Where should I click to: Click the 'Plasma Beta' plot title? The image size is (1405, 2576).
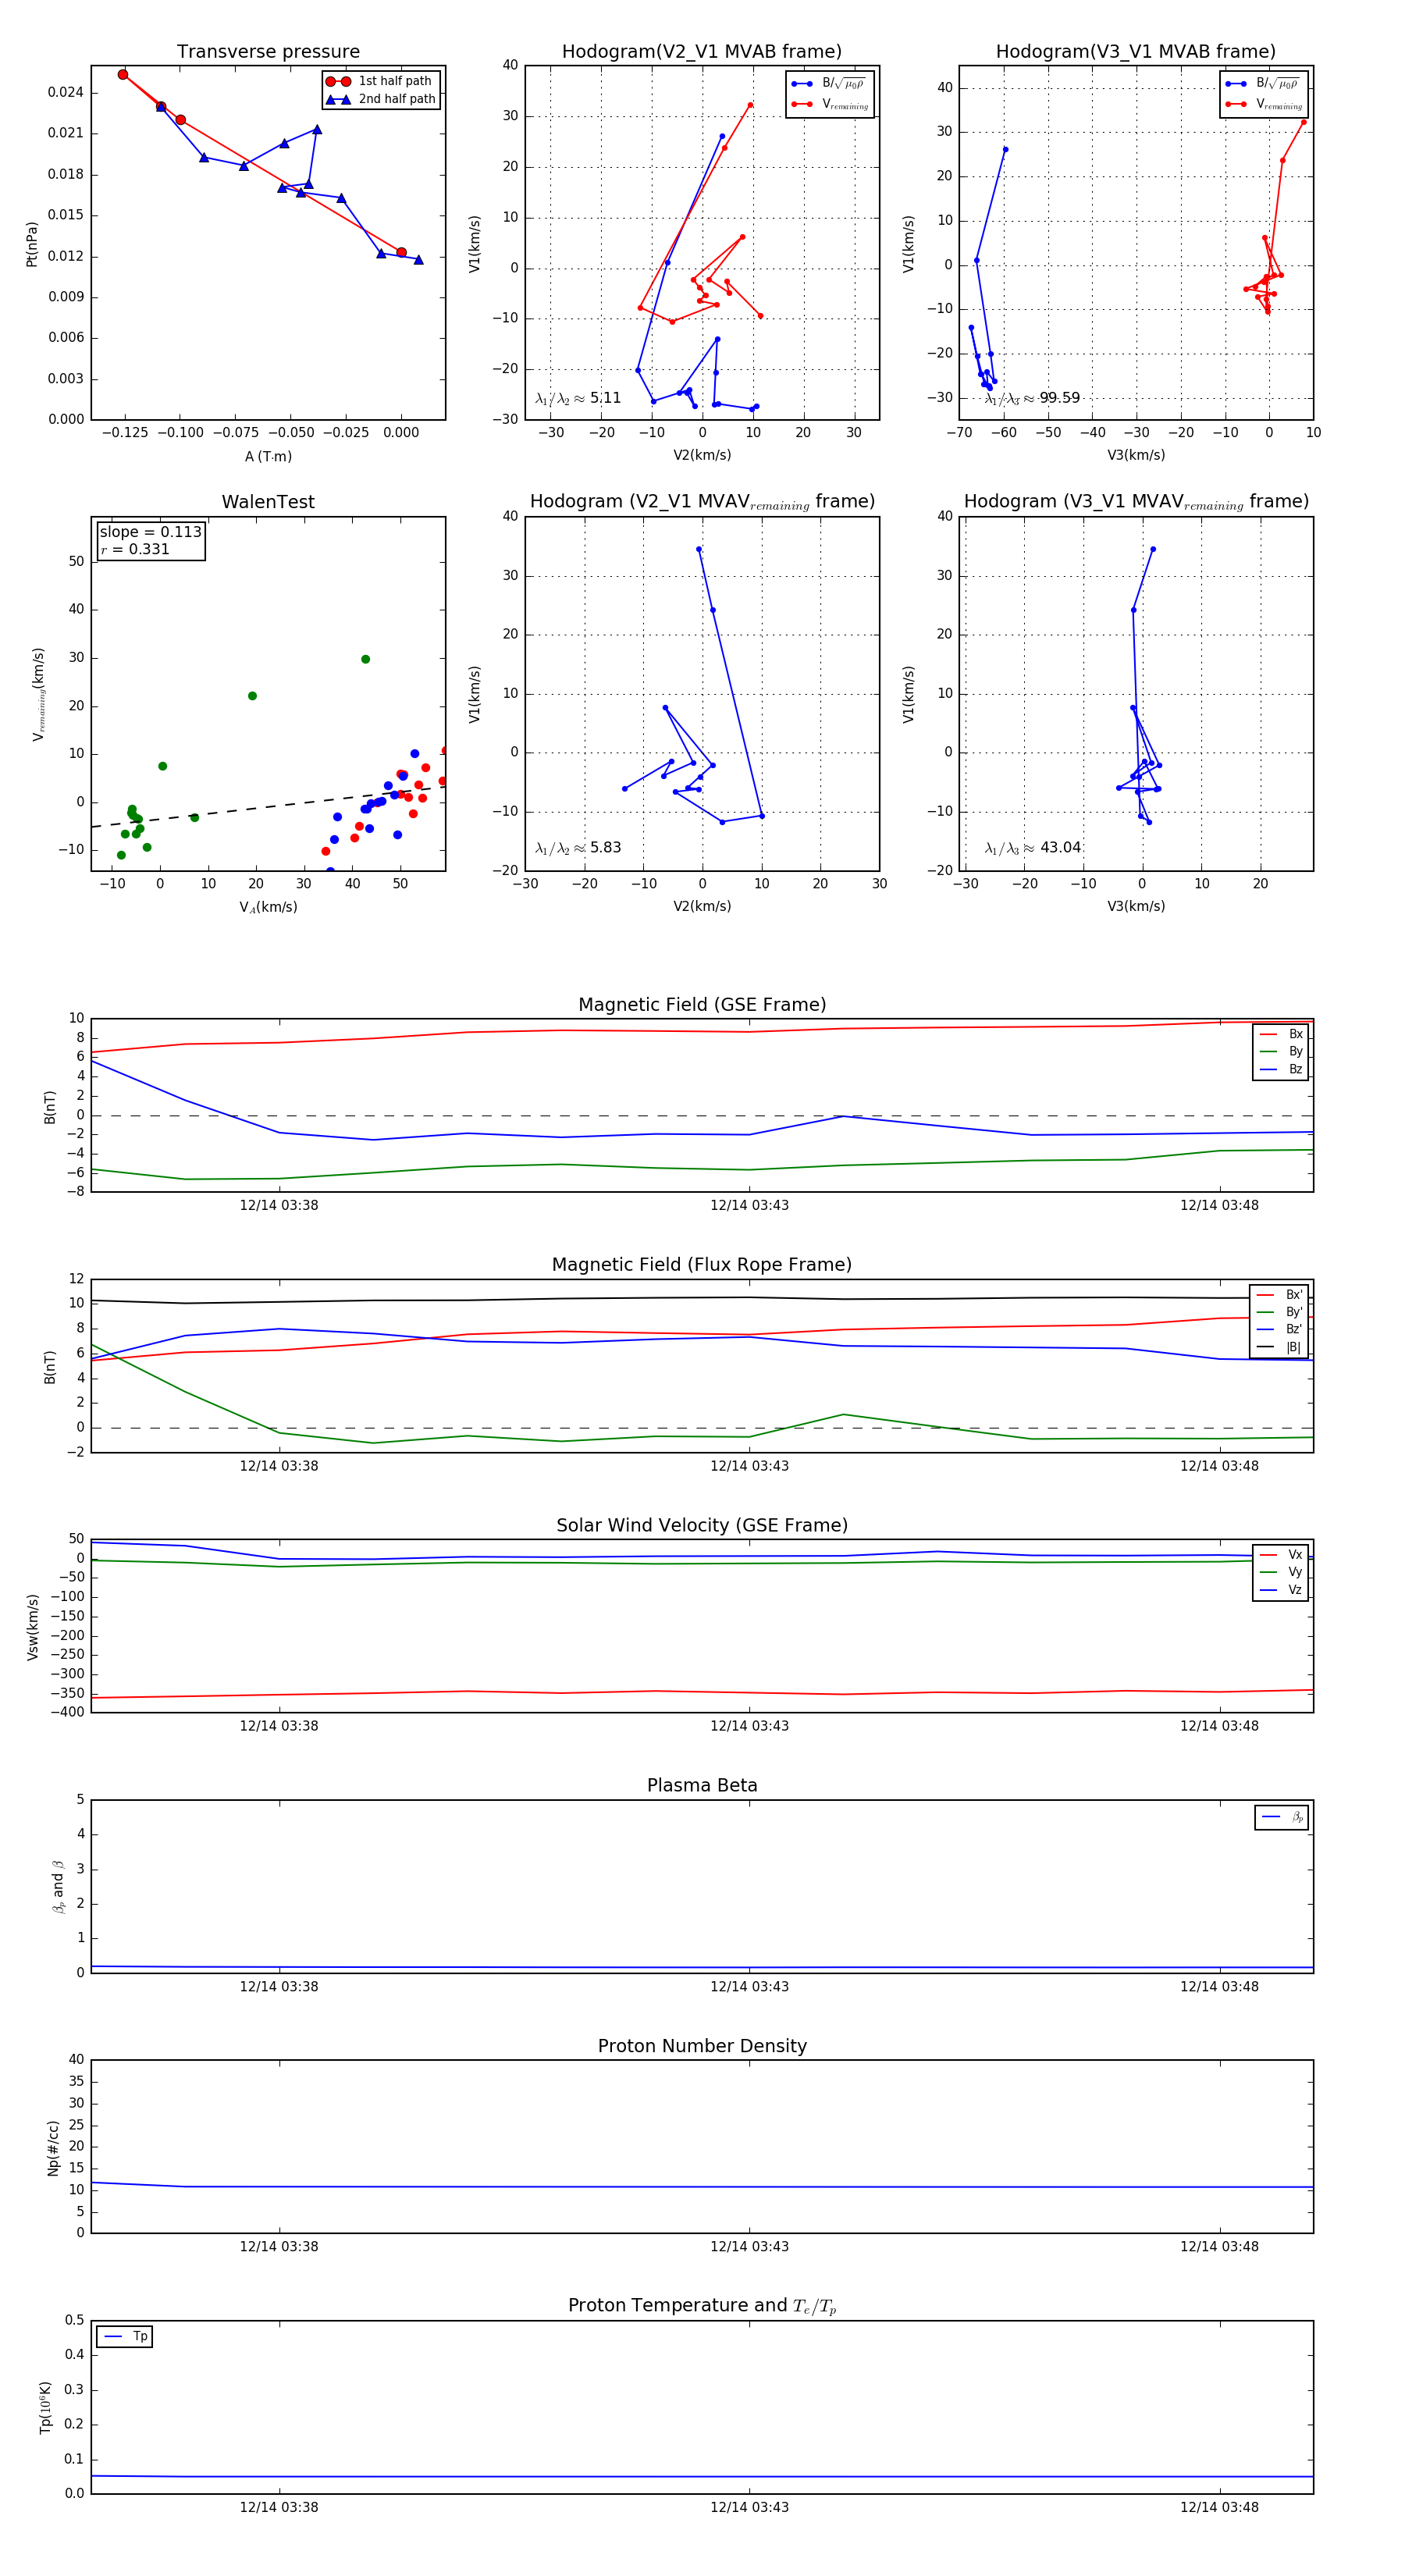pos(702,1785)
